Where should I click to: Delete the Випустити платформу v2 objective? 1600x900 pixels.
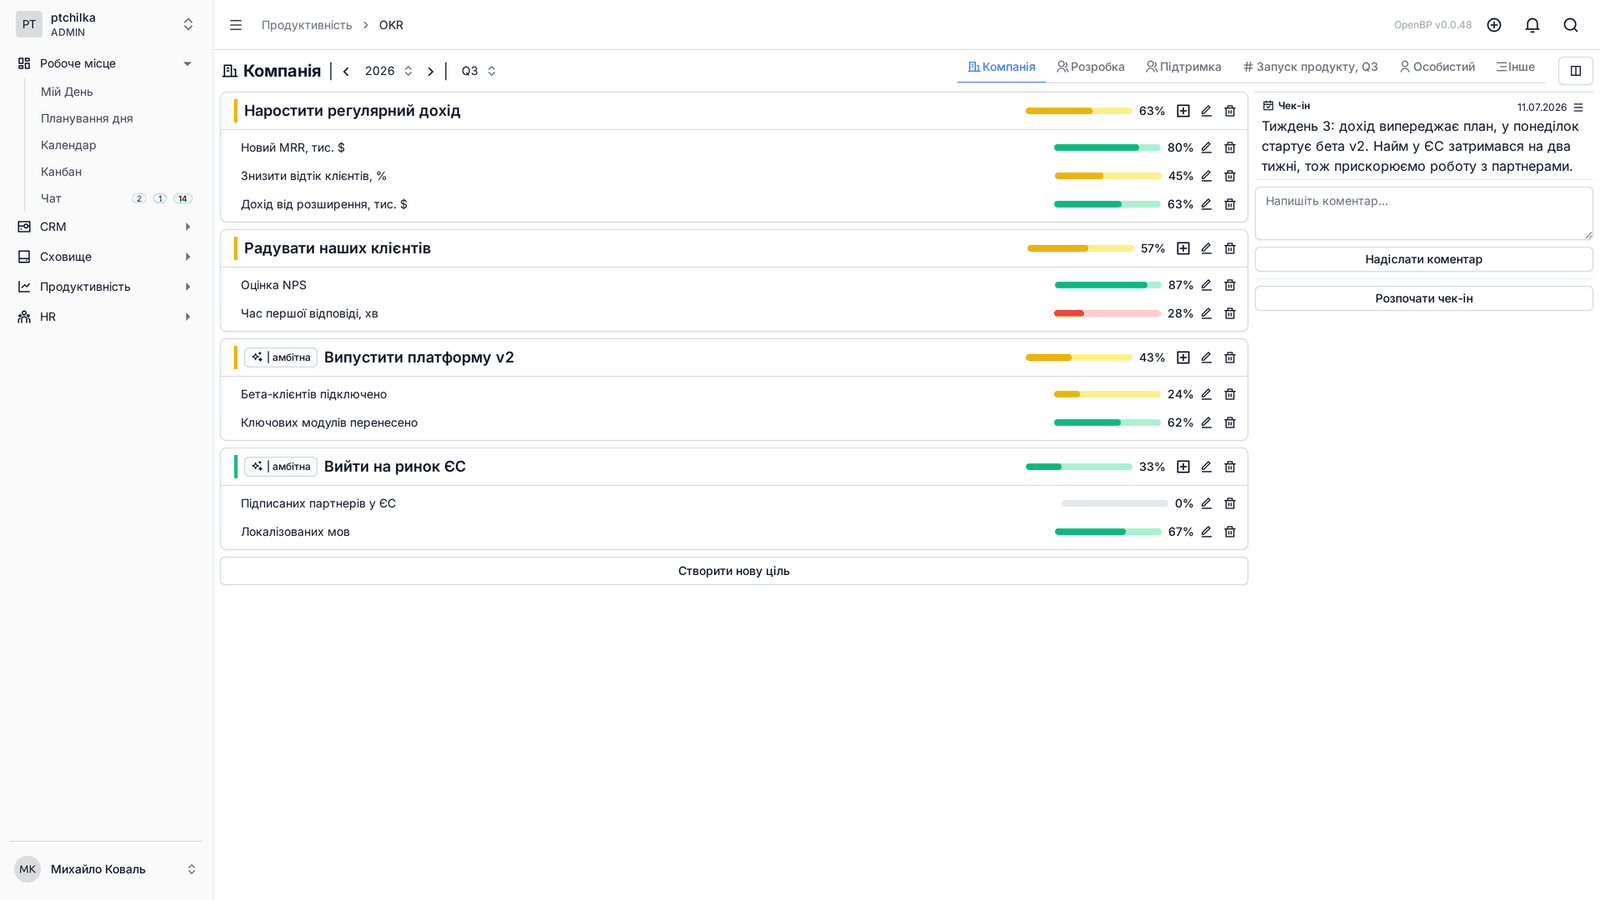click(x=1230, y=358)
